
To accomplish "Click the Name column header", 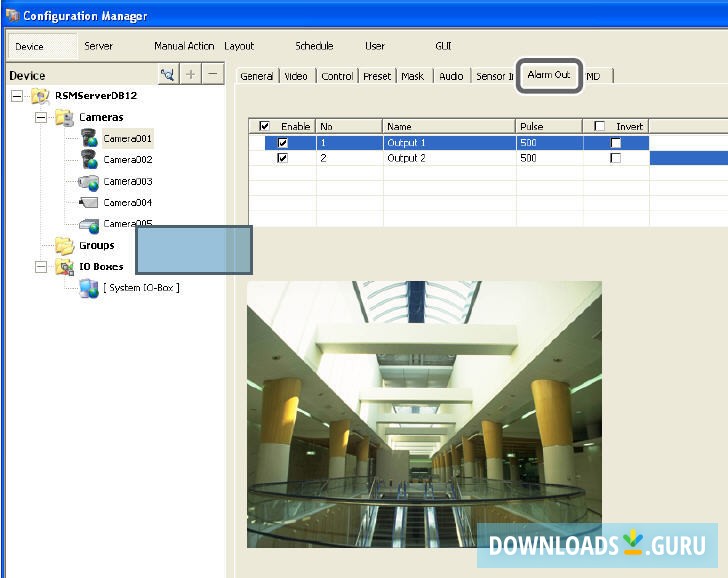I will point(449,126).
